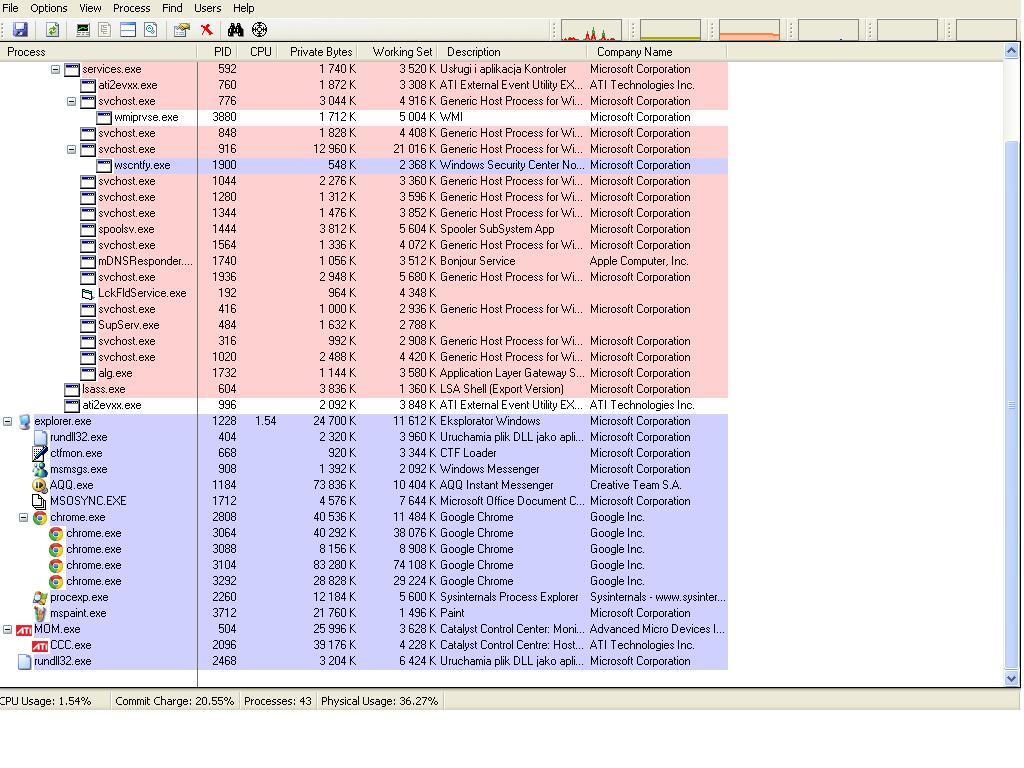Click the red X Kill Process icon
The image size is (1024, 768).
pos(206,30)
